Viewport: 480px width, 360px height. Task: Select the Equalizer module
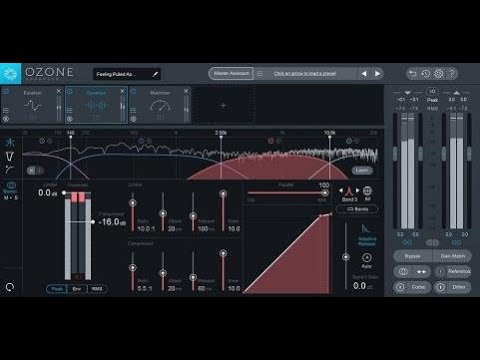point(32,105)
